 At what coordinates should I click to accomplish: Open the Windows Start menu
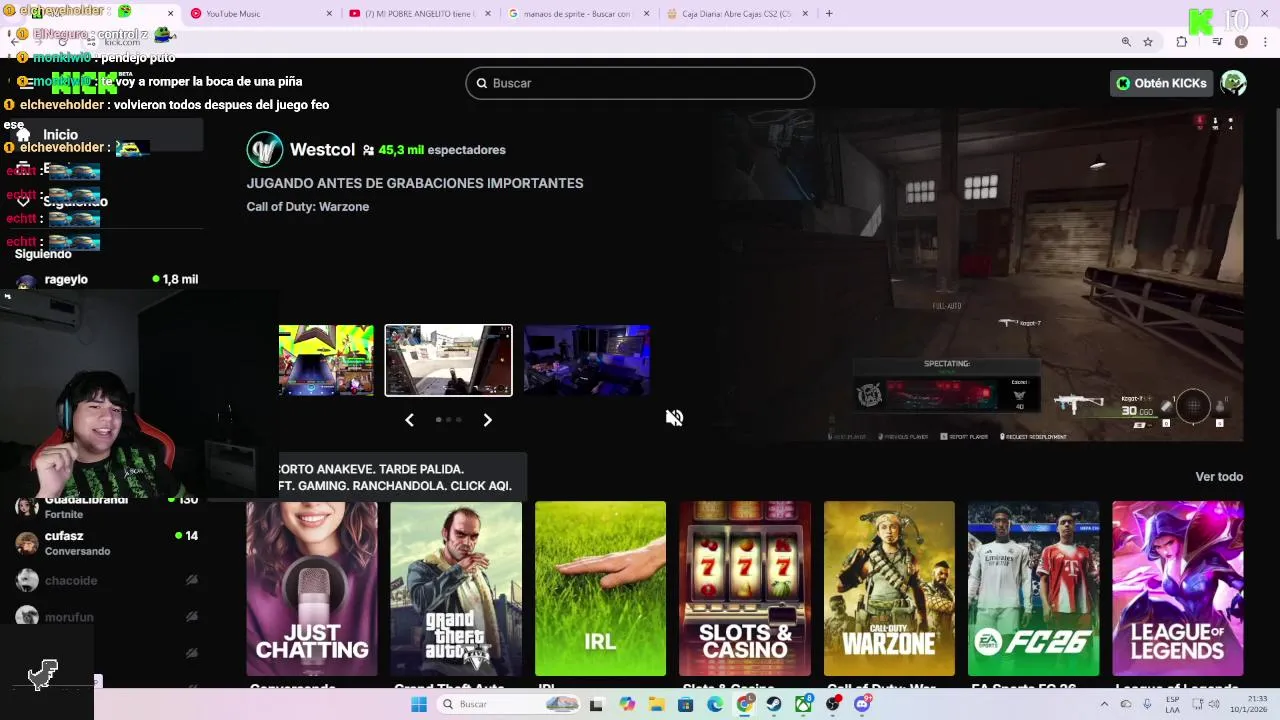[x=419, y=704]
